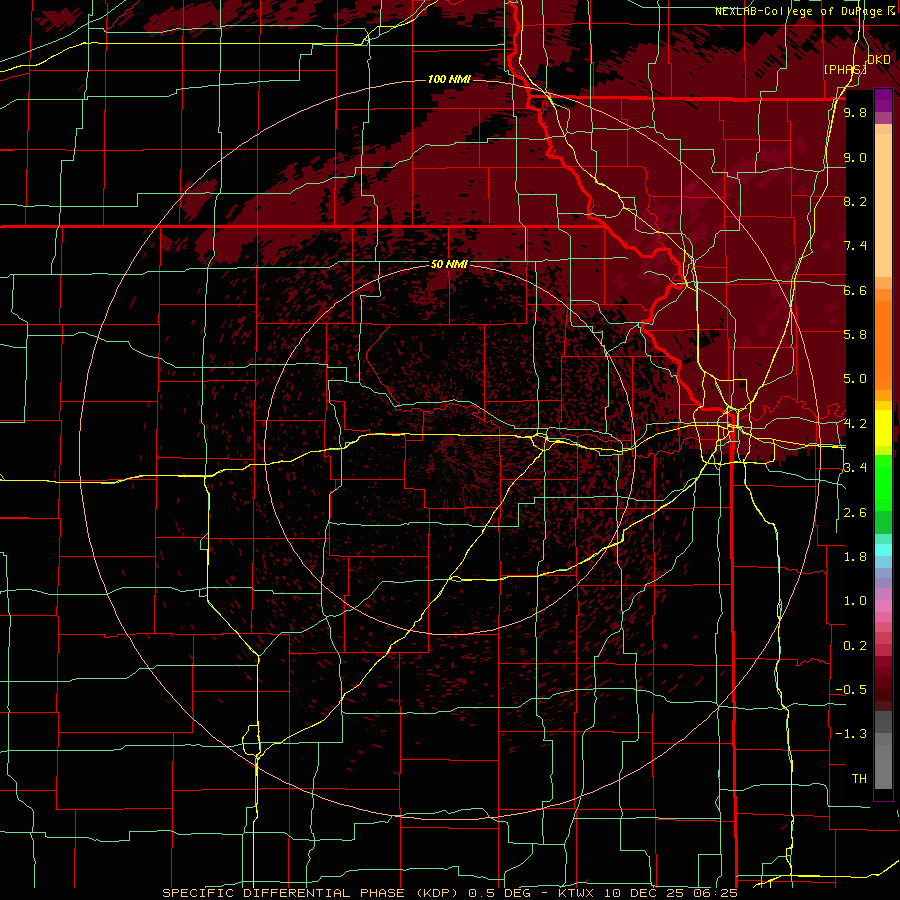Click the -0.5 value on color scale
The image size is (900, 900).
pos(851,690)
